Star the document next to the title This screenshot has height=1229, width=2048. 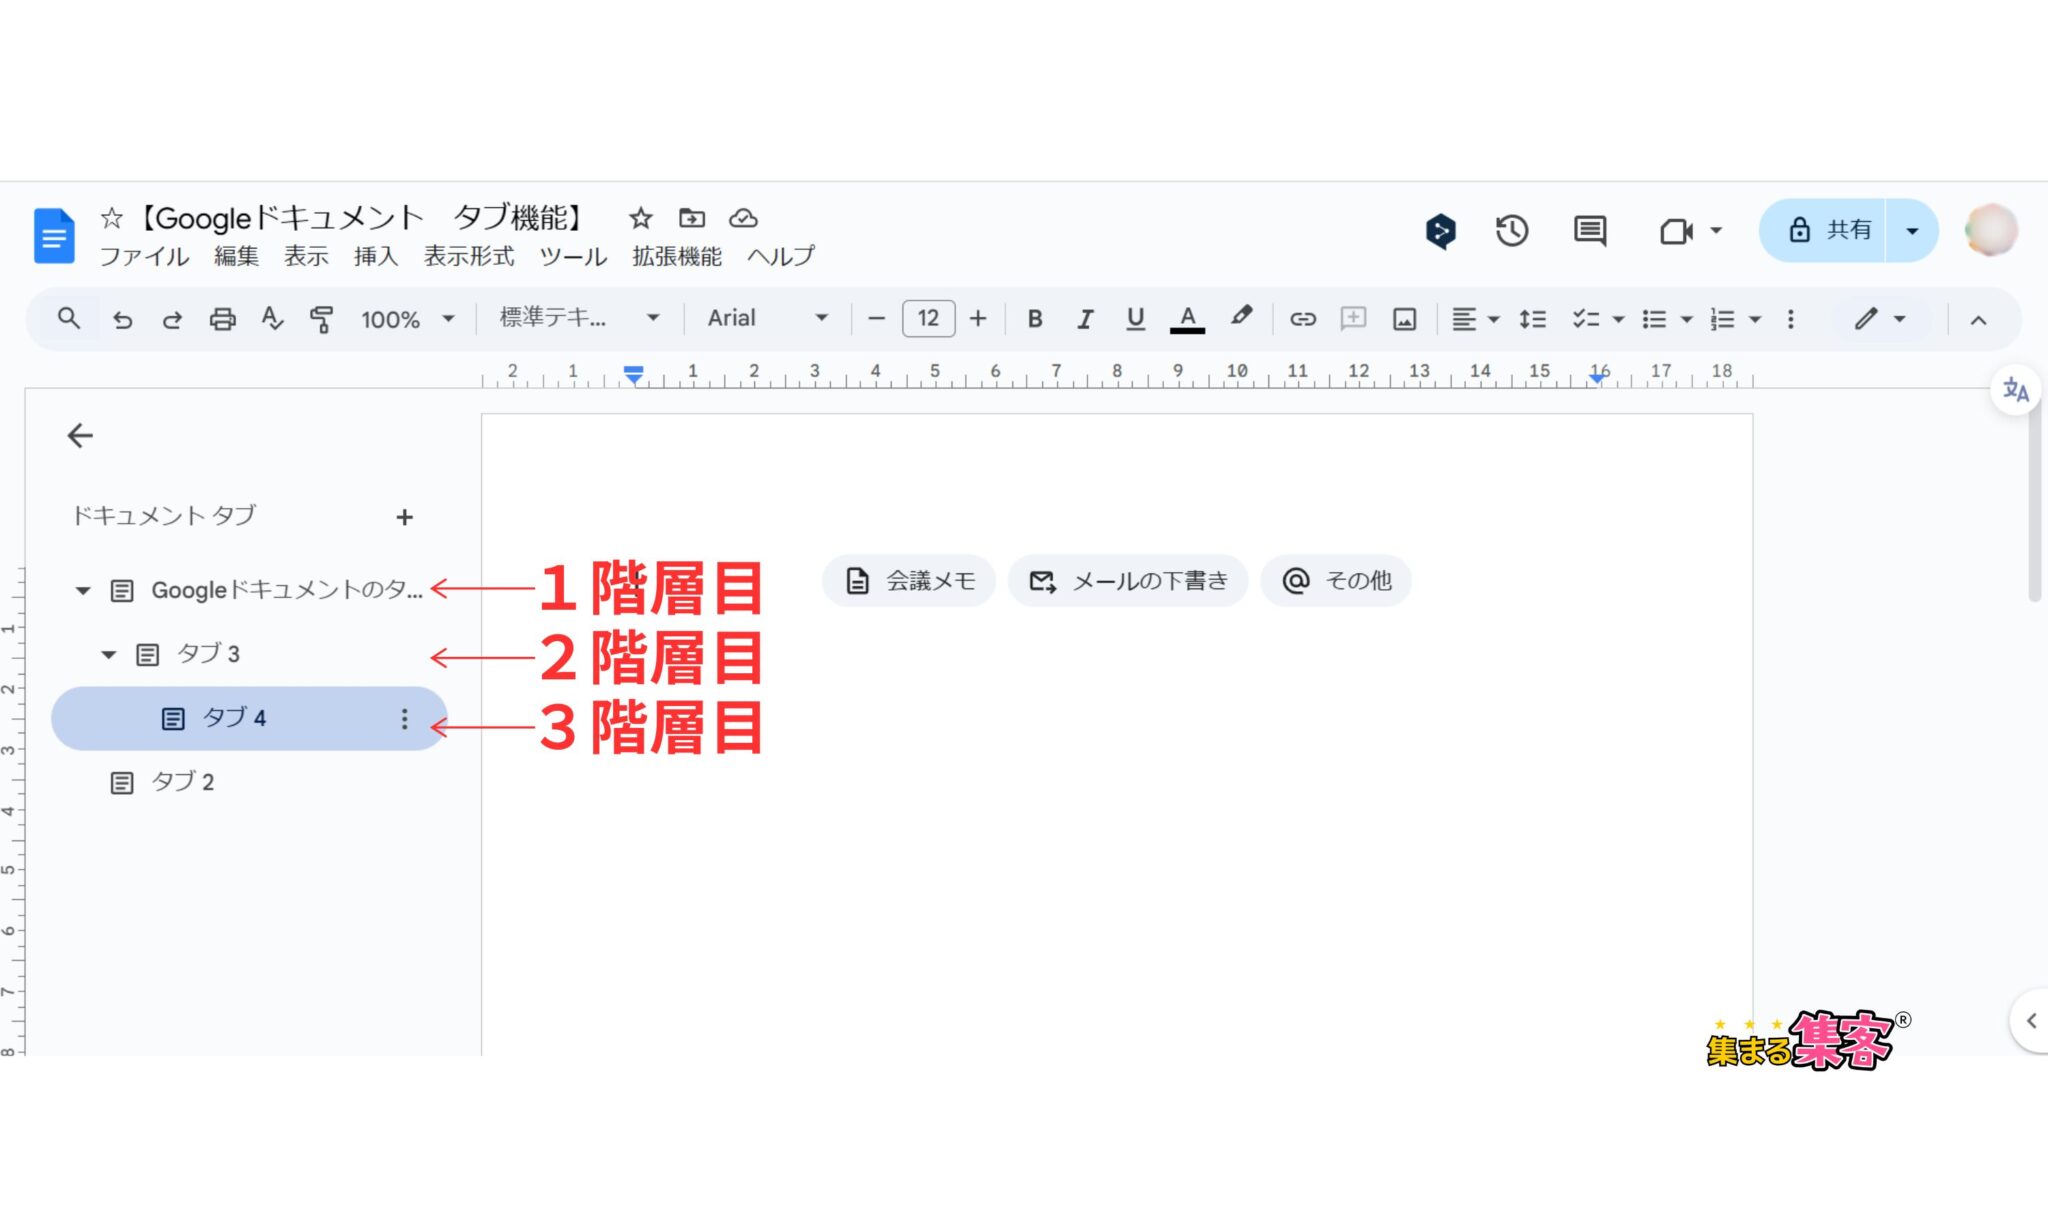[640, 218]
